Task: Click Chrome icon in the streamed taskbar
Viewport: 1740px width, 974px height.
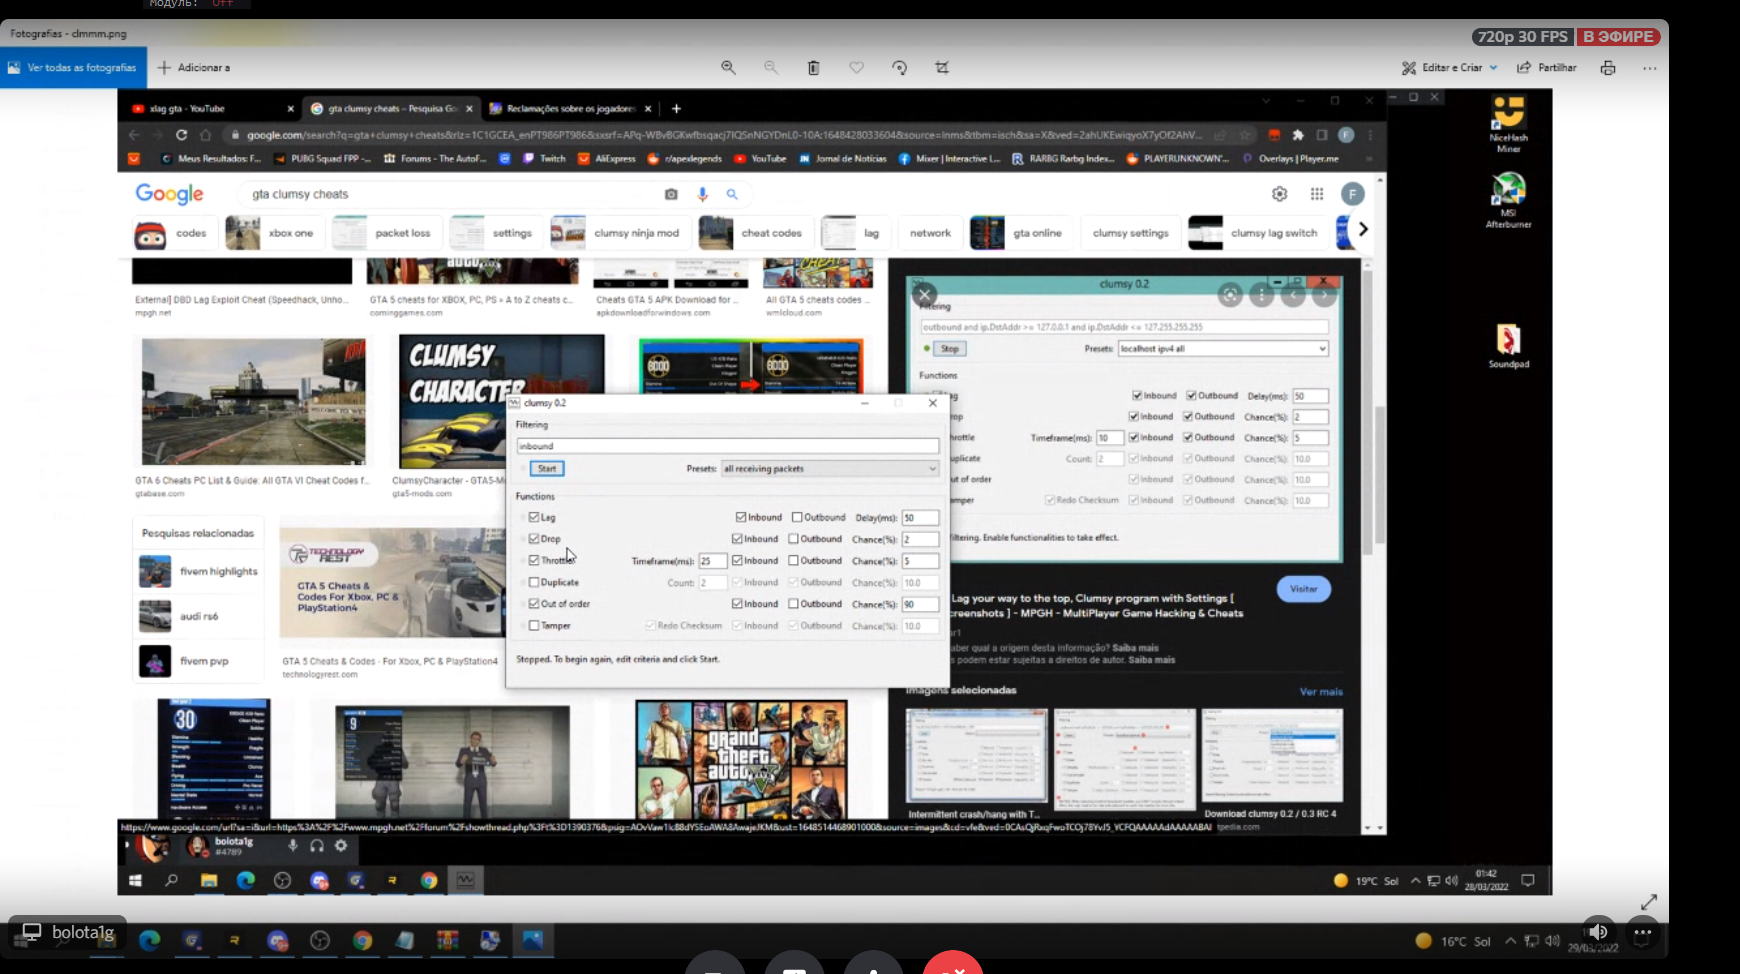Action: tap(429, 880)
